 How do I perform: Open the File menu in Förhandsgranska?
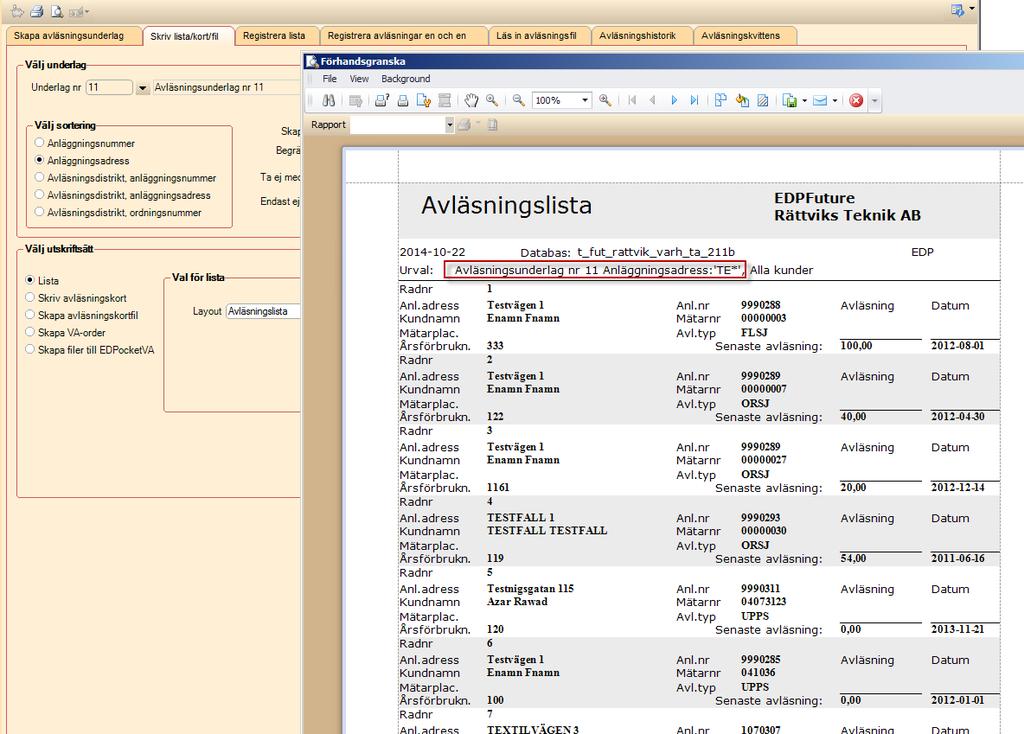pos(330,78)
